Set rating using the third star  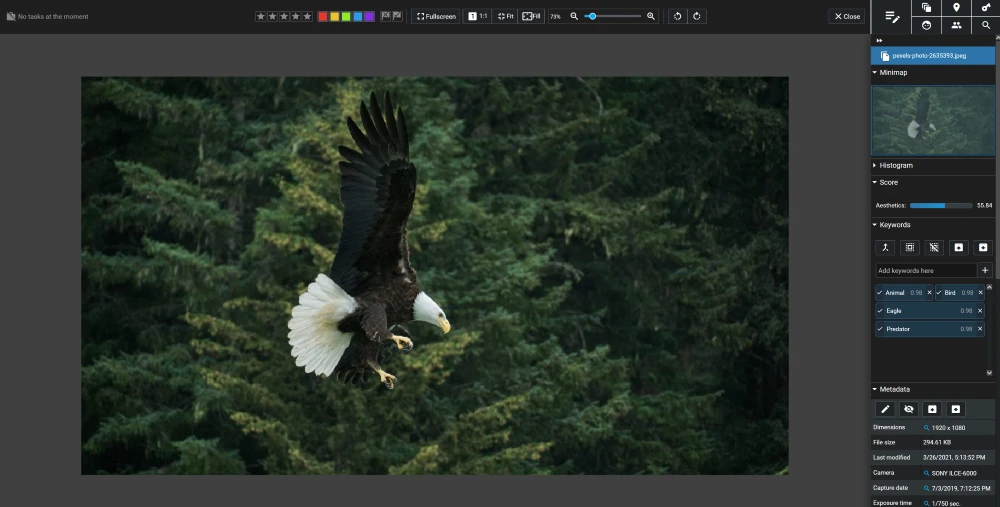284,17
